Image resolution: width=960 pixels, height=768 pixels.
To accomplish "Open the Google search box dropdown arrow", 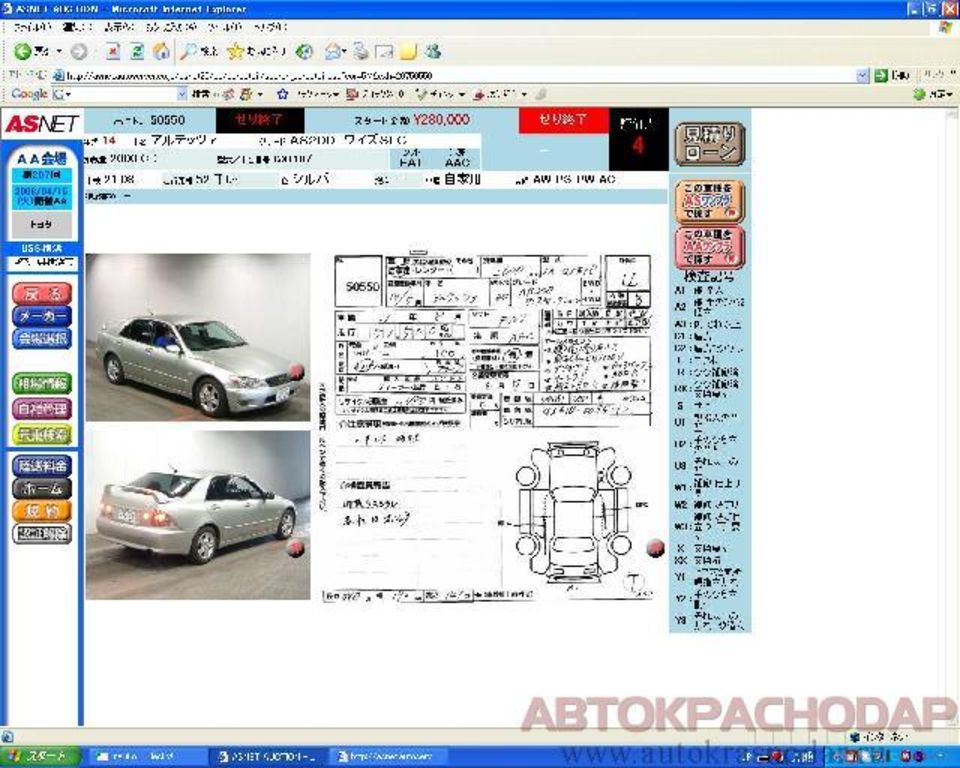I will point(182,94).
